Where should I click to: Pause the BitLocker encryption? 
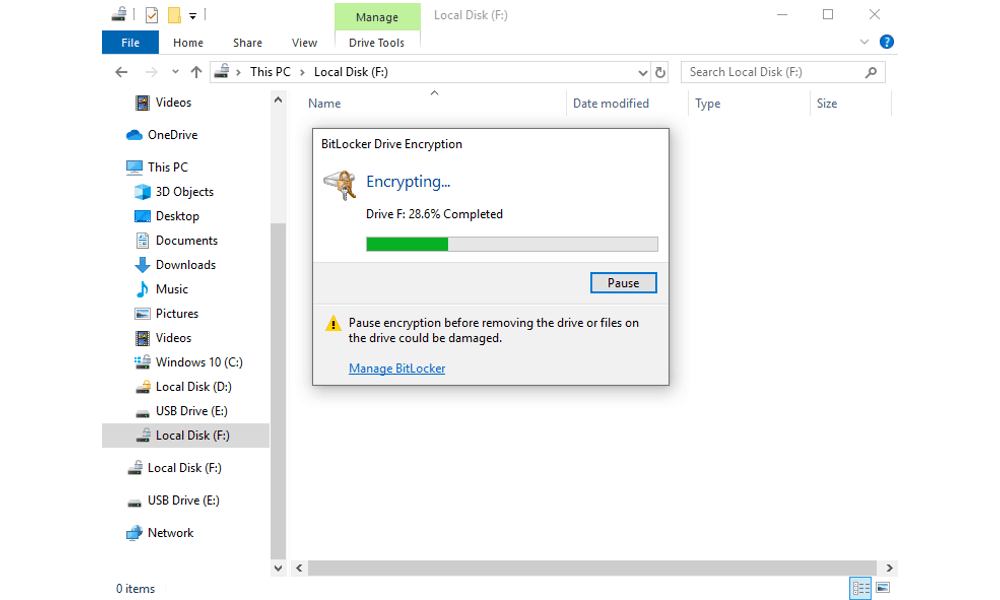click(623, 283)
